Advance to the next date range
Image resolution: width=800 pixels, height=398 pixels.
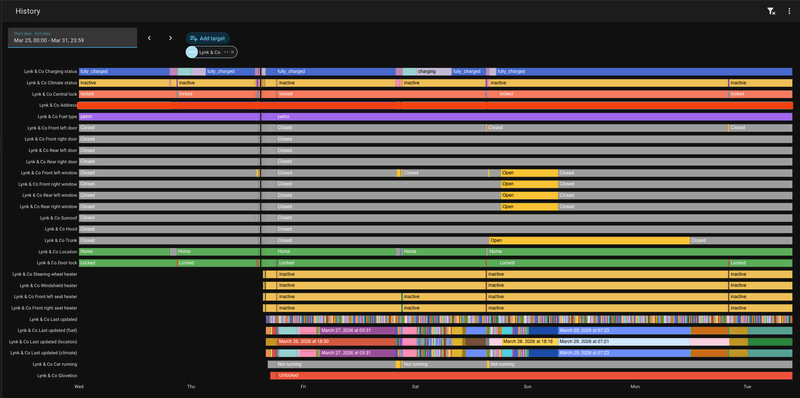coord(170,38)
